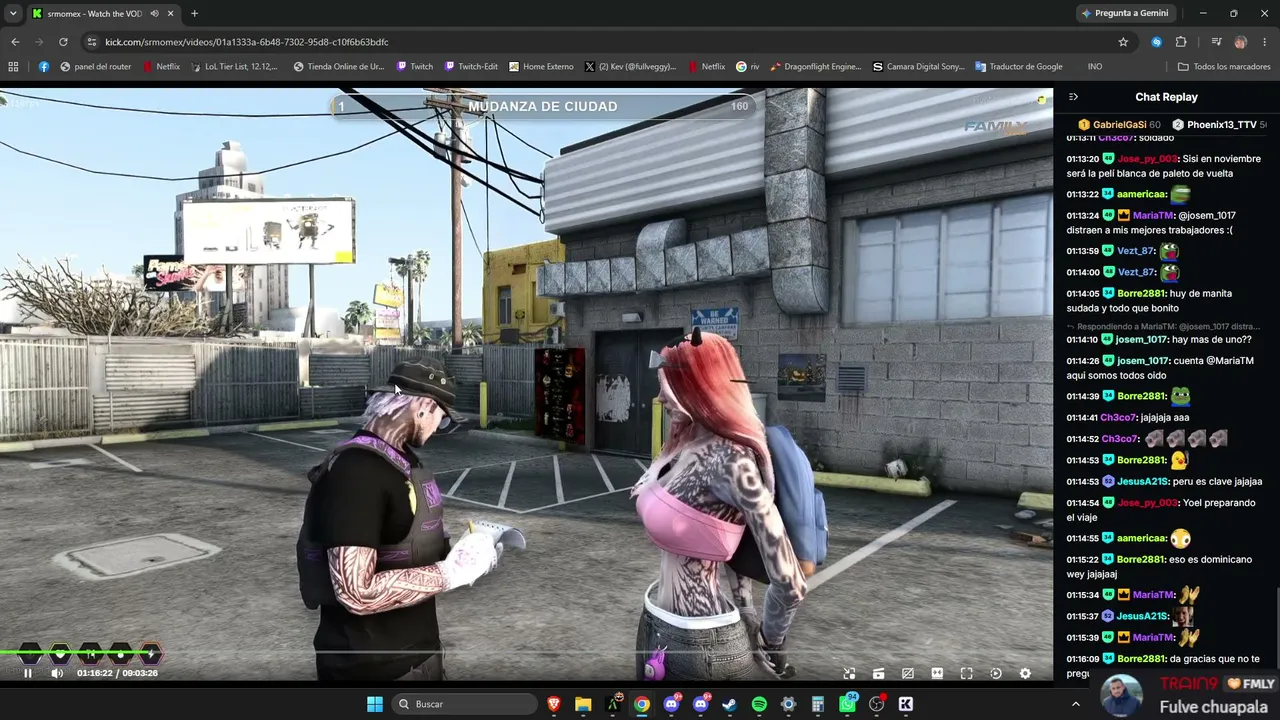
Task: Close the srmomex Watch the VOD tab
Action: 171,13
